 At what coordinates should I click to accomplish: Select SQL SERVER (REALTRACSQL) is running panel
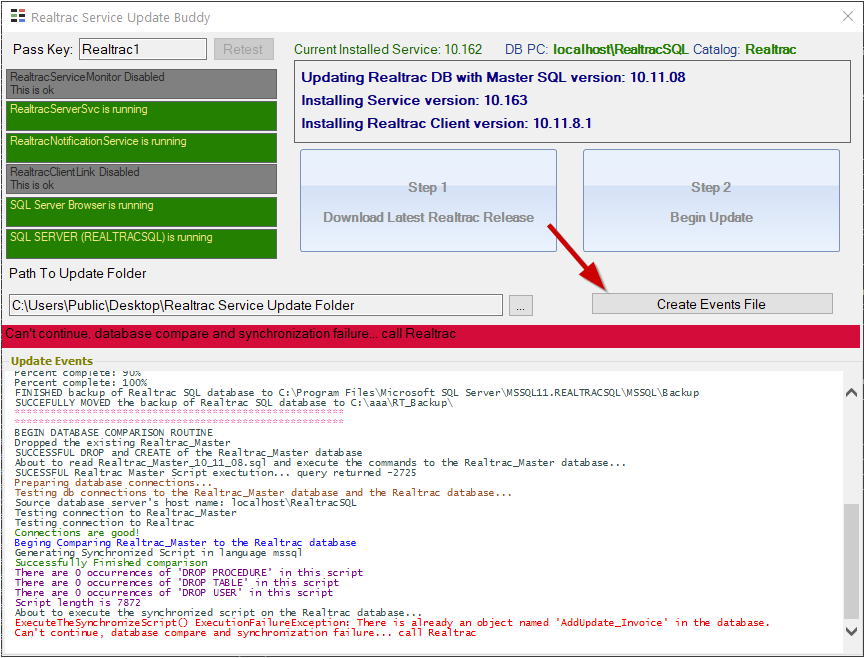click(142, 244)
